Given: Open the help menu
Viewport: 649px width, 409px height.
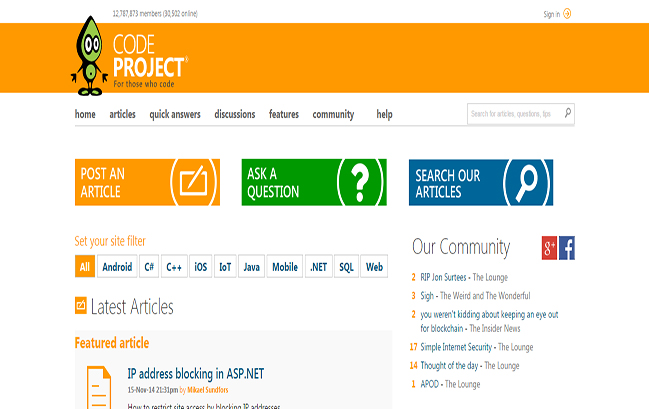Looking at the screenshot, I should pos(385,115).
